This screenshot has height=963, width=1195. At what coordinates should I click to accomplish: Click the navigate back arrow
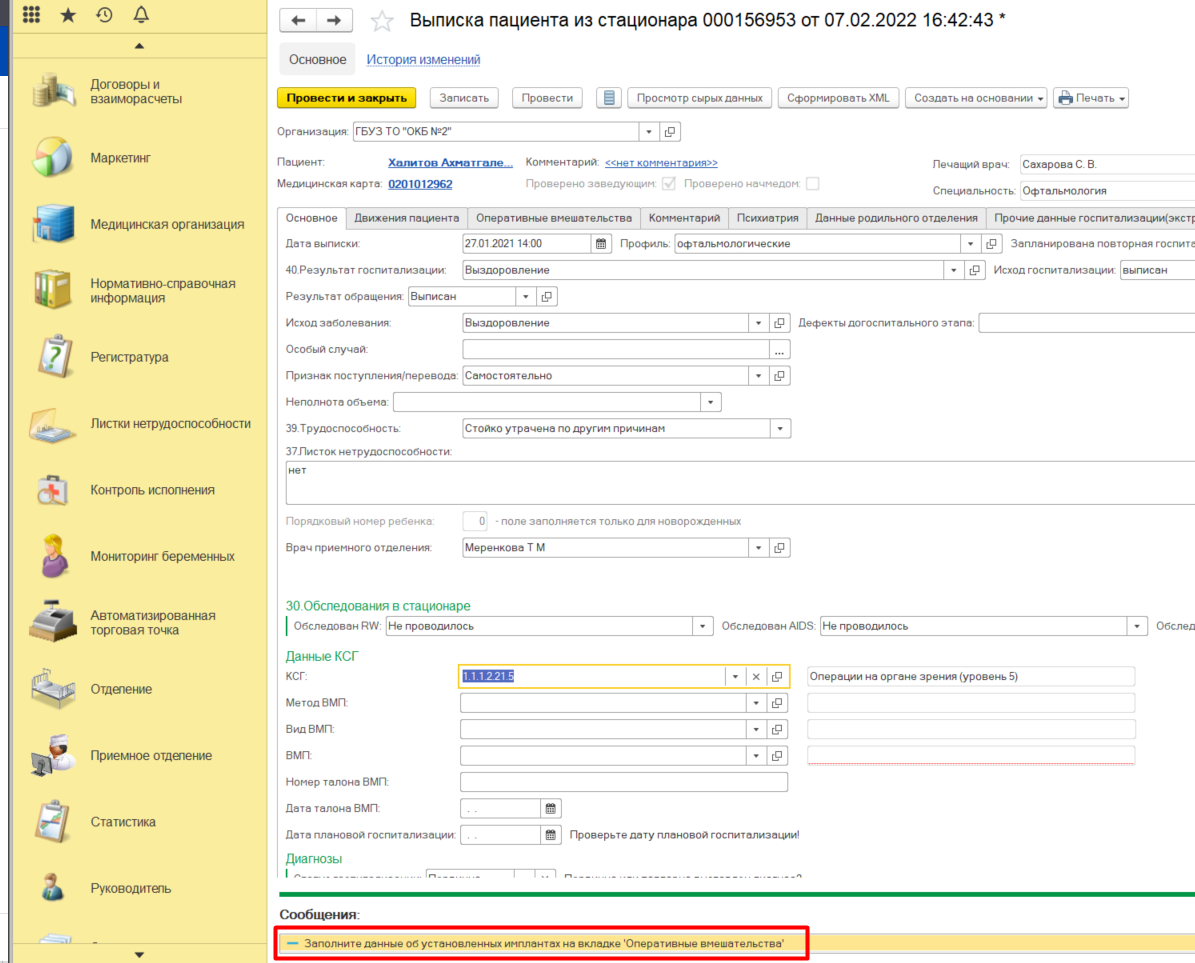[x=298, y=21]
